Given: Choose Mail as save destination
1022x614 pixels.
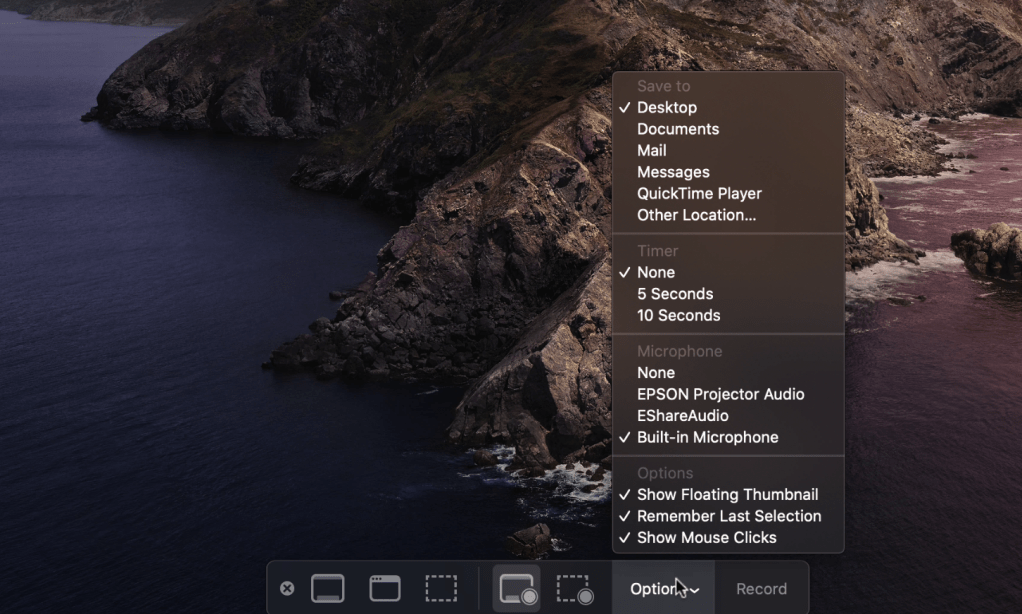Looking at the screenshot, I should click(x=651, y=150).
